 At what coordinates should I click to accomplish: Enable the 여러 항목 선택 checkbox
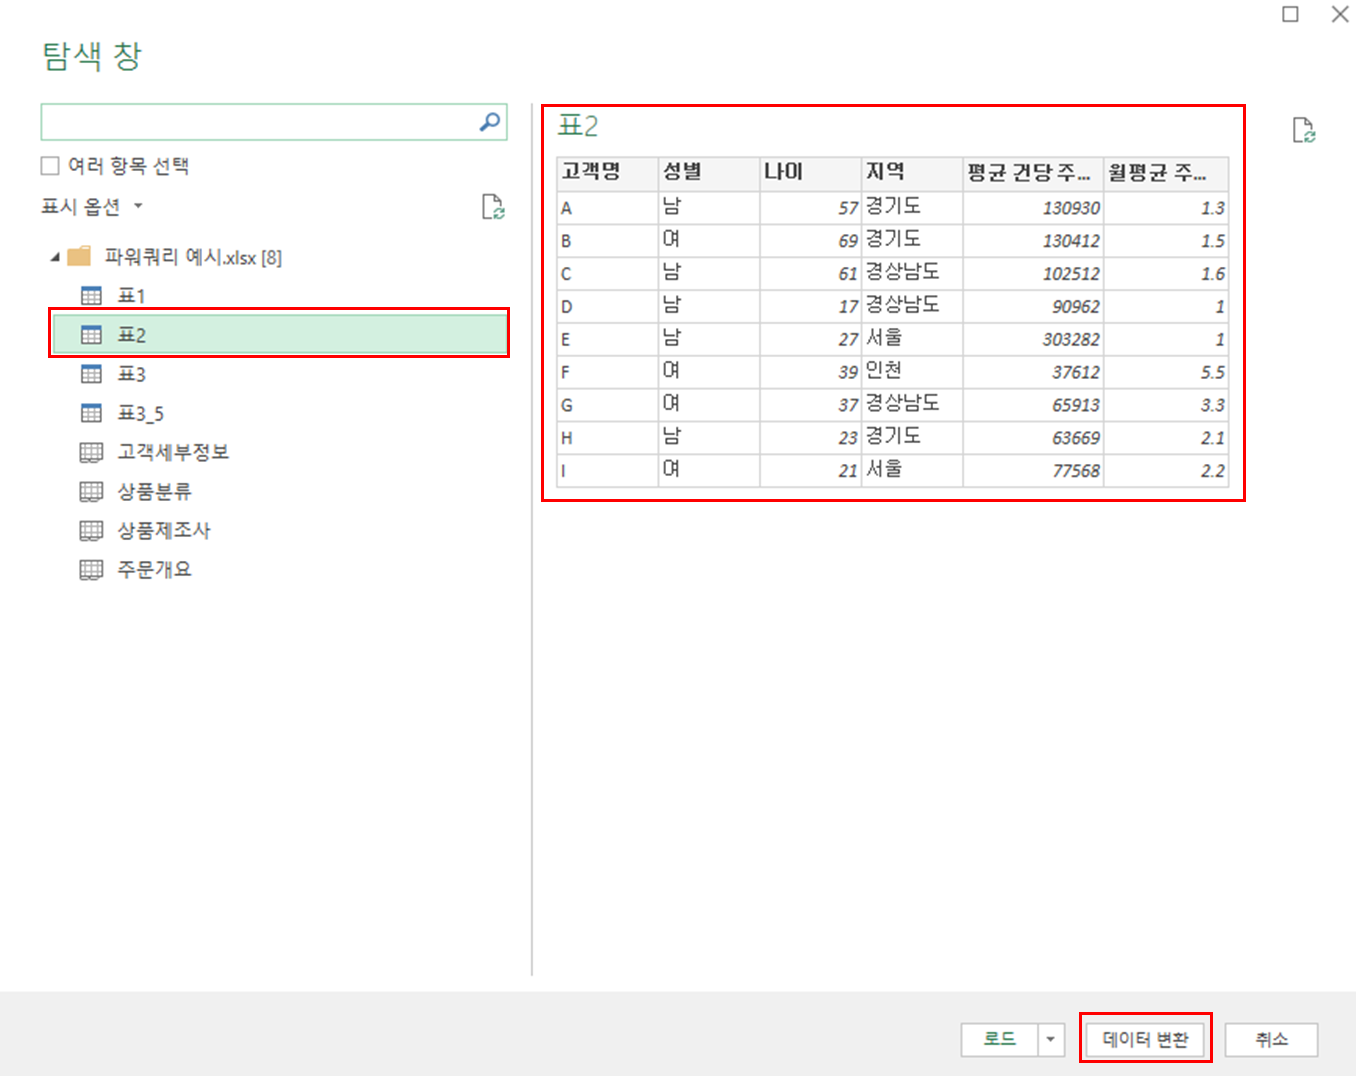(x=50, y=166)
